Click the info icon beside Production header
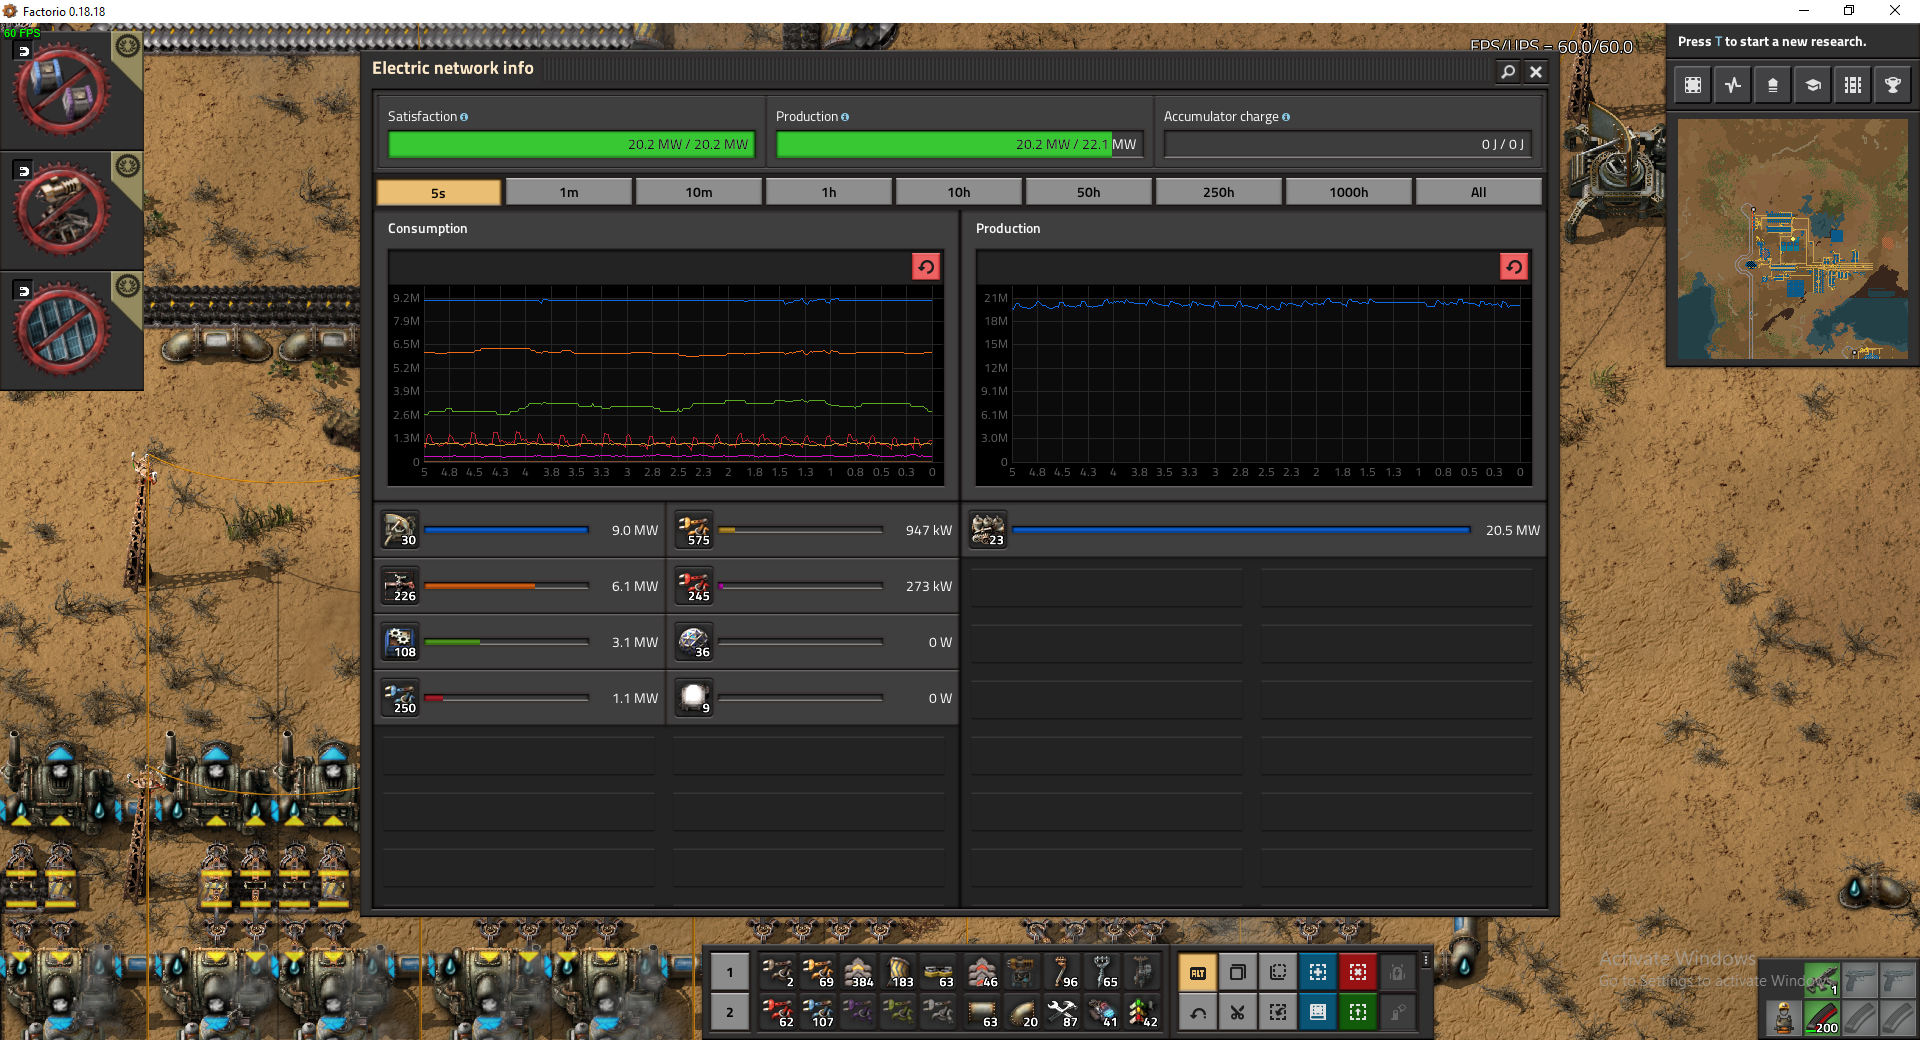 [x=845, y=117]
